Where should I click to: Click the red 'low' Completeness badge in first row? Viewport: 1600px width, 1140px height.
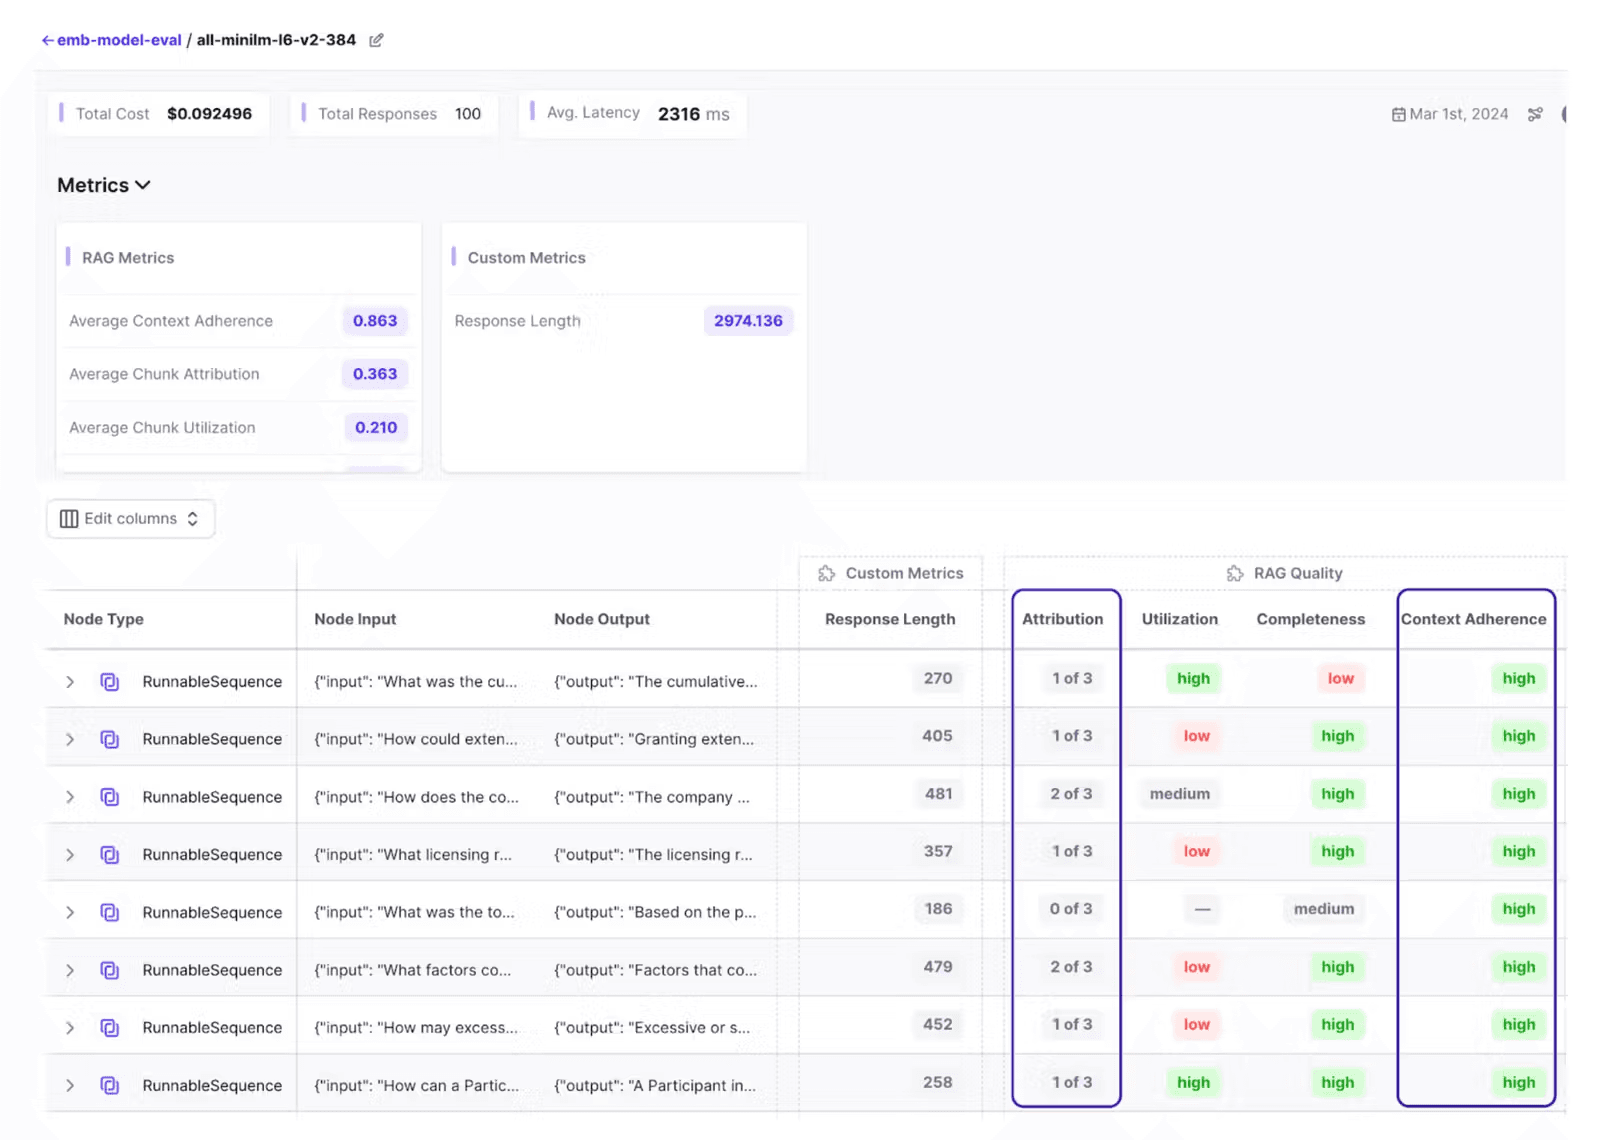1340,678
